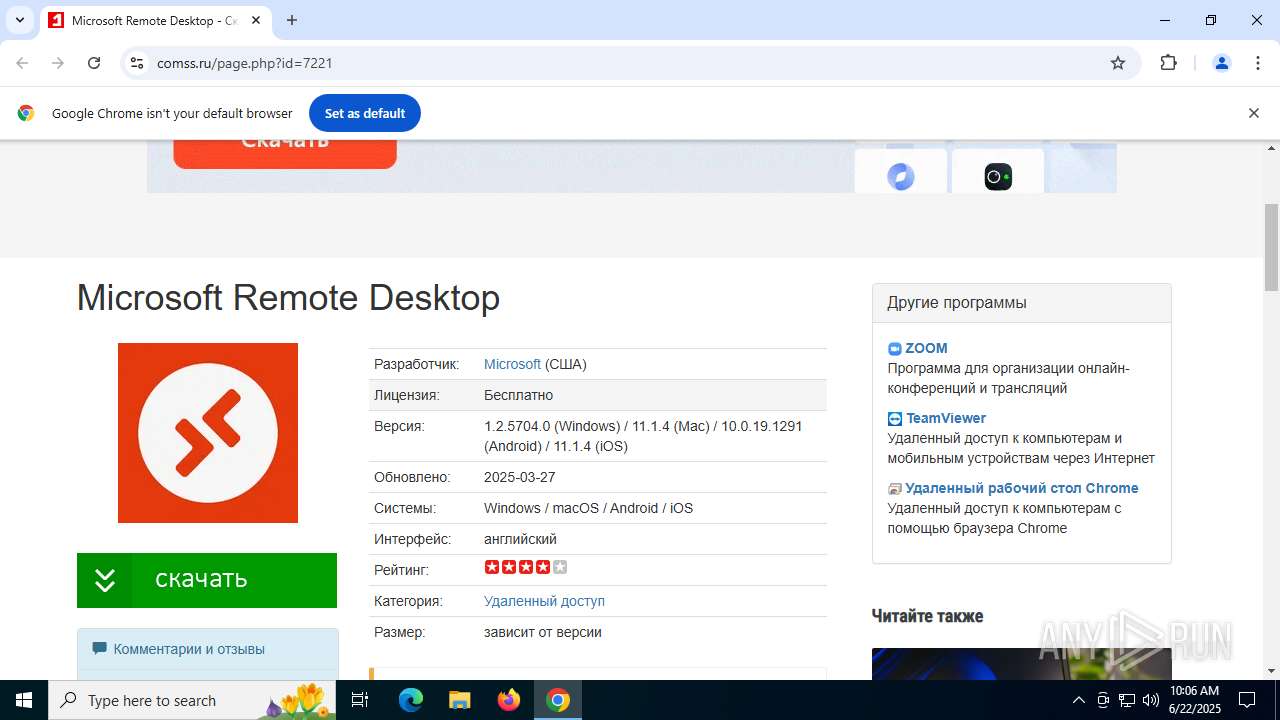Viewport: 1280px width, 720px height.
Task: Click the page vertical scrollbar thumb
Action: pos(1272,247)
